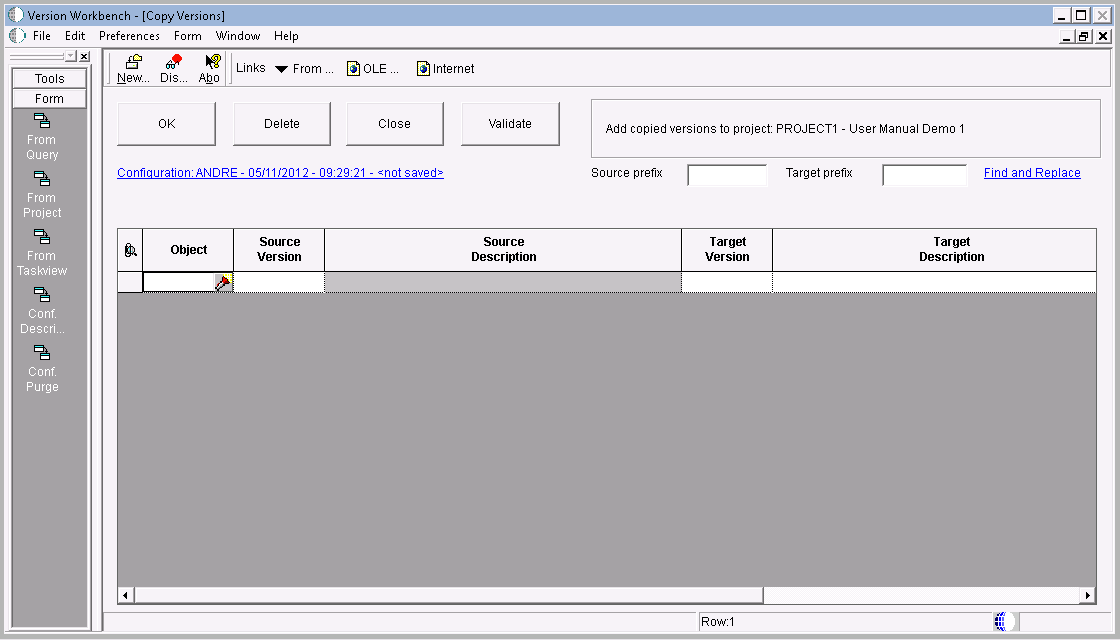
Task: Open the Internet toolbar item
Action: pyautogui.click(x=444, y=68)
